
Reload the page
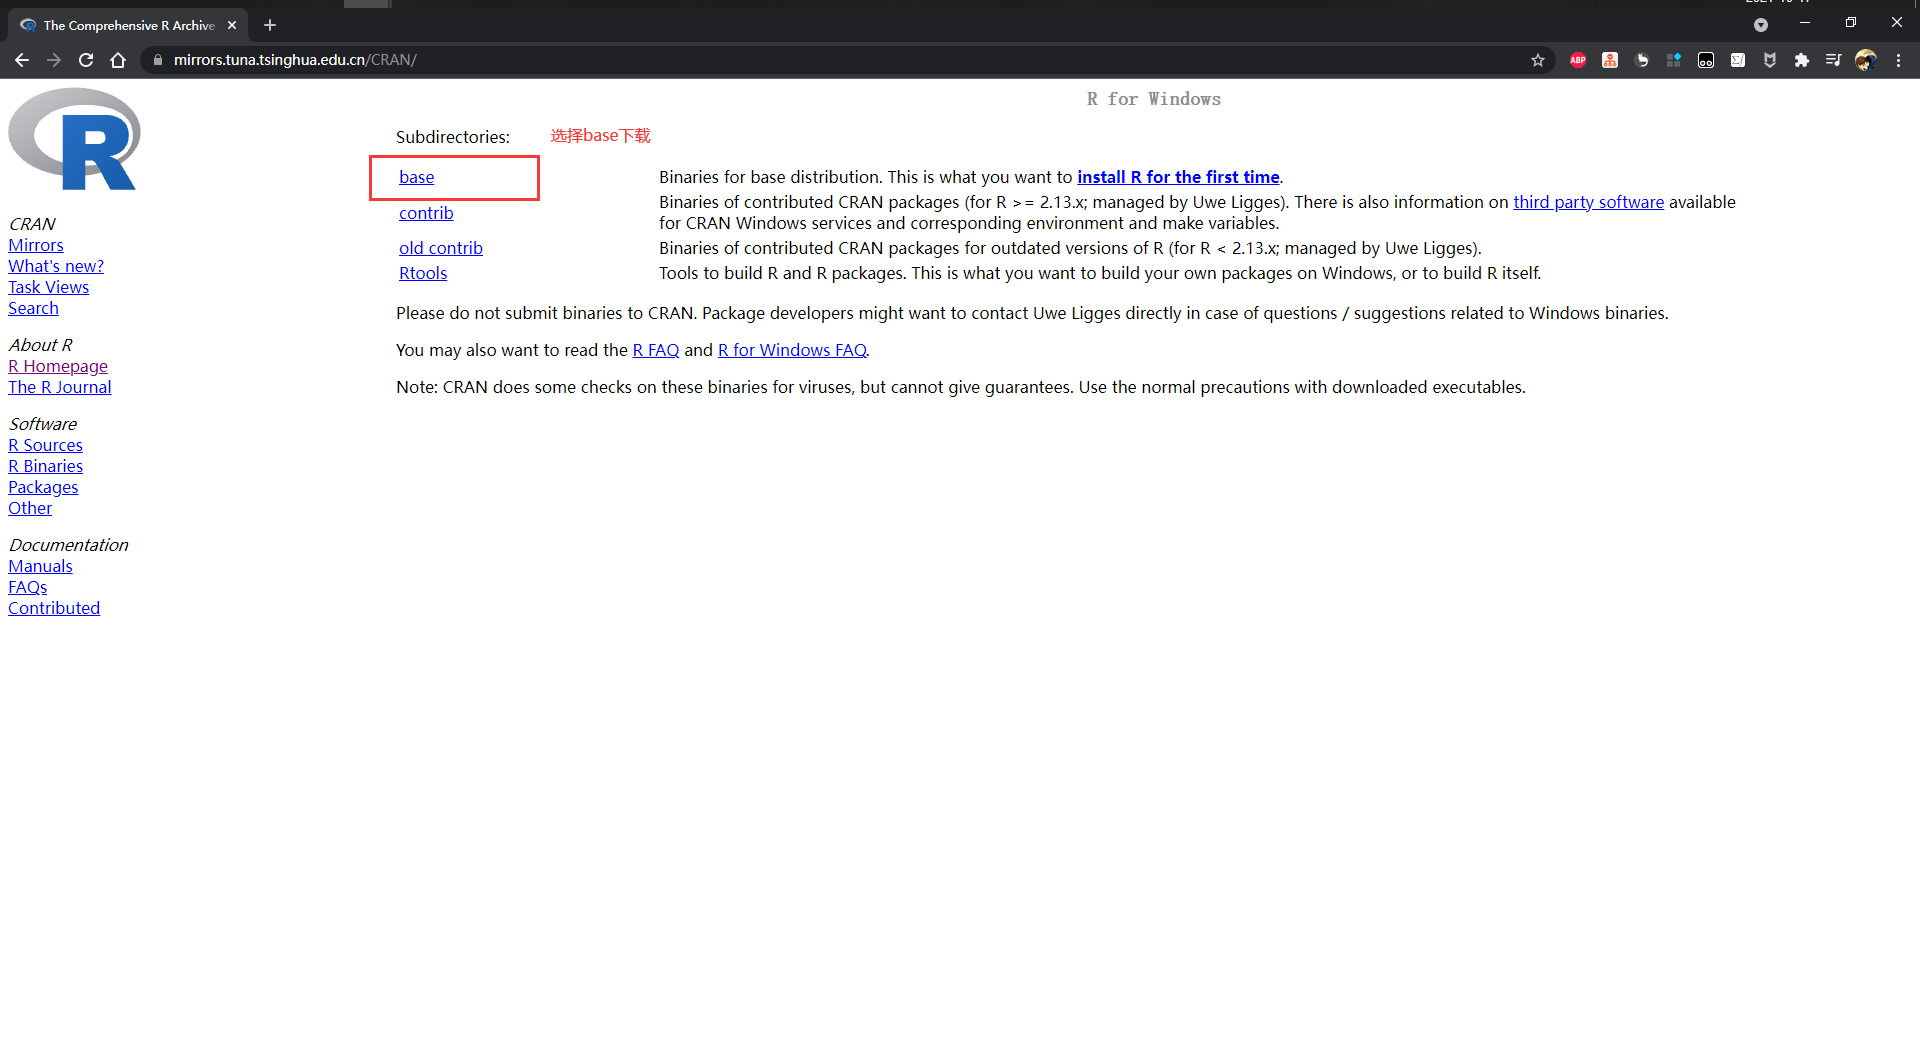pos(86,60)
